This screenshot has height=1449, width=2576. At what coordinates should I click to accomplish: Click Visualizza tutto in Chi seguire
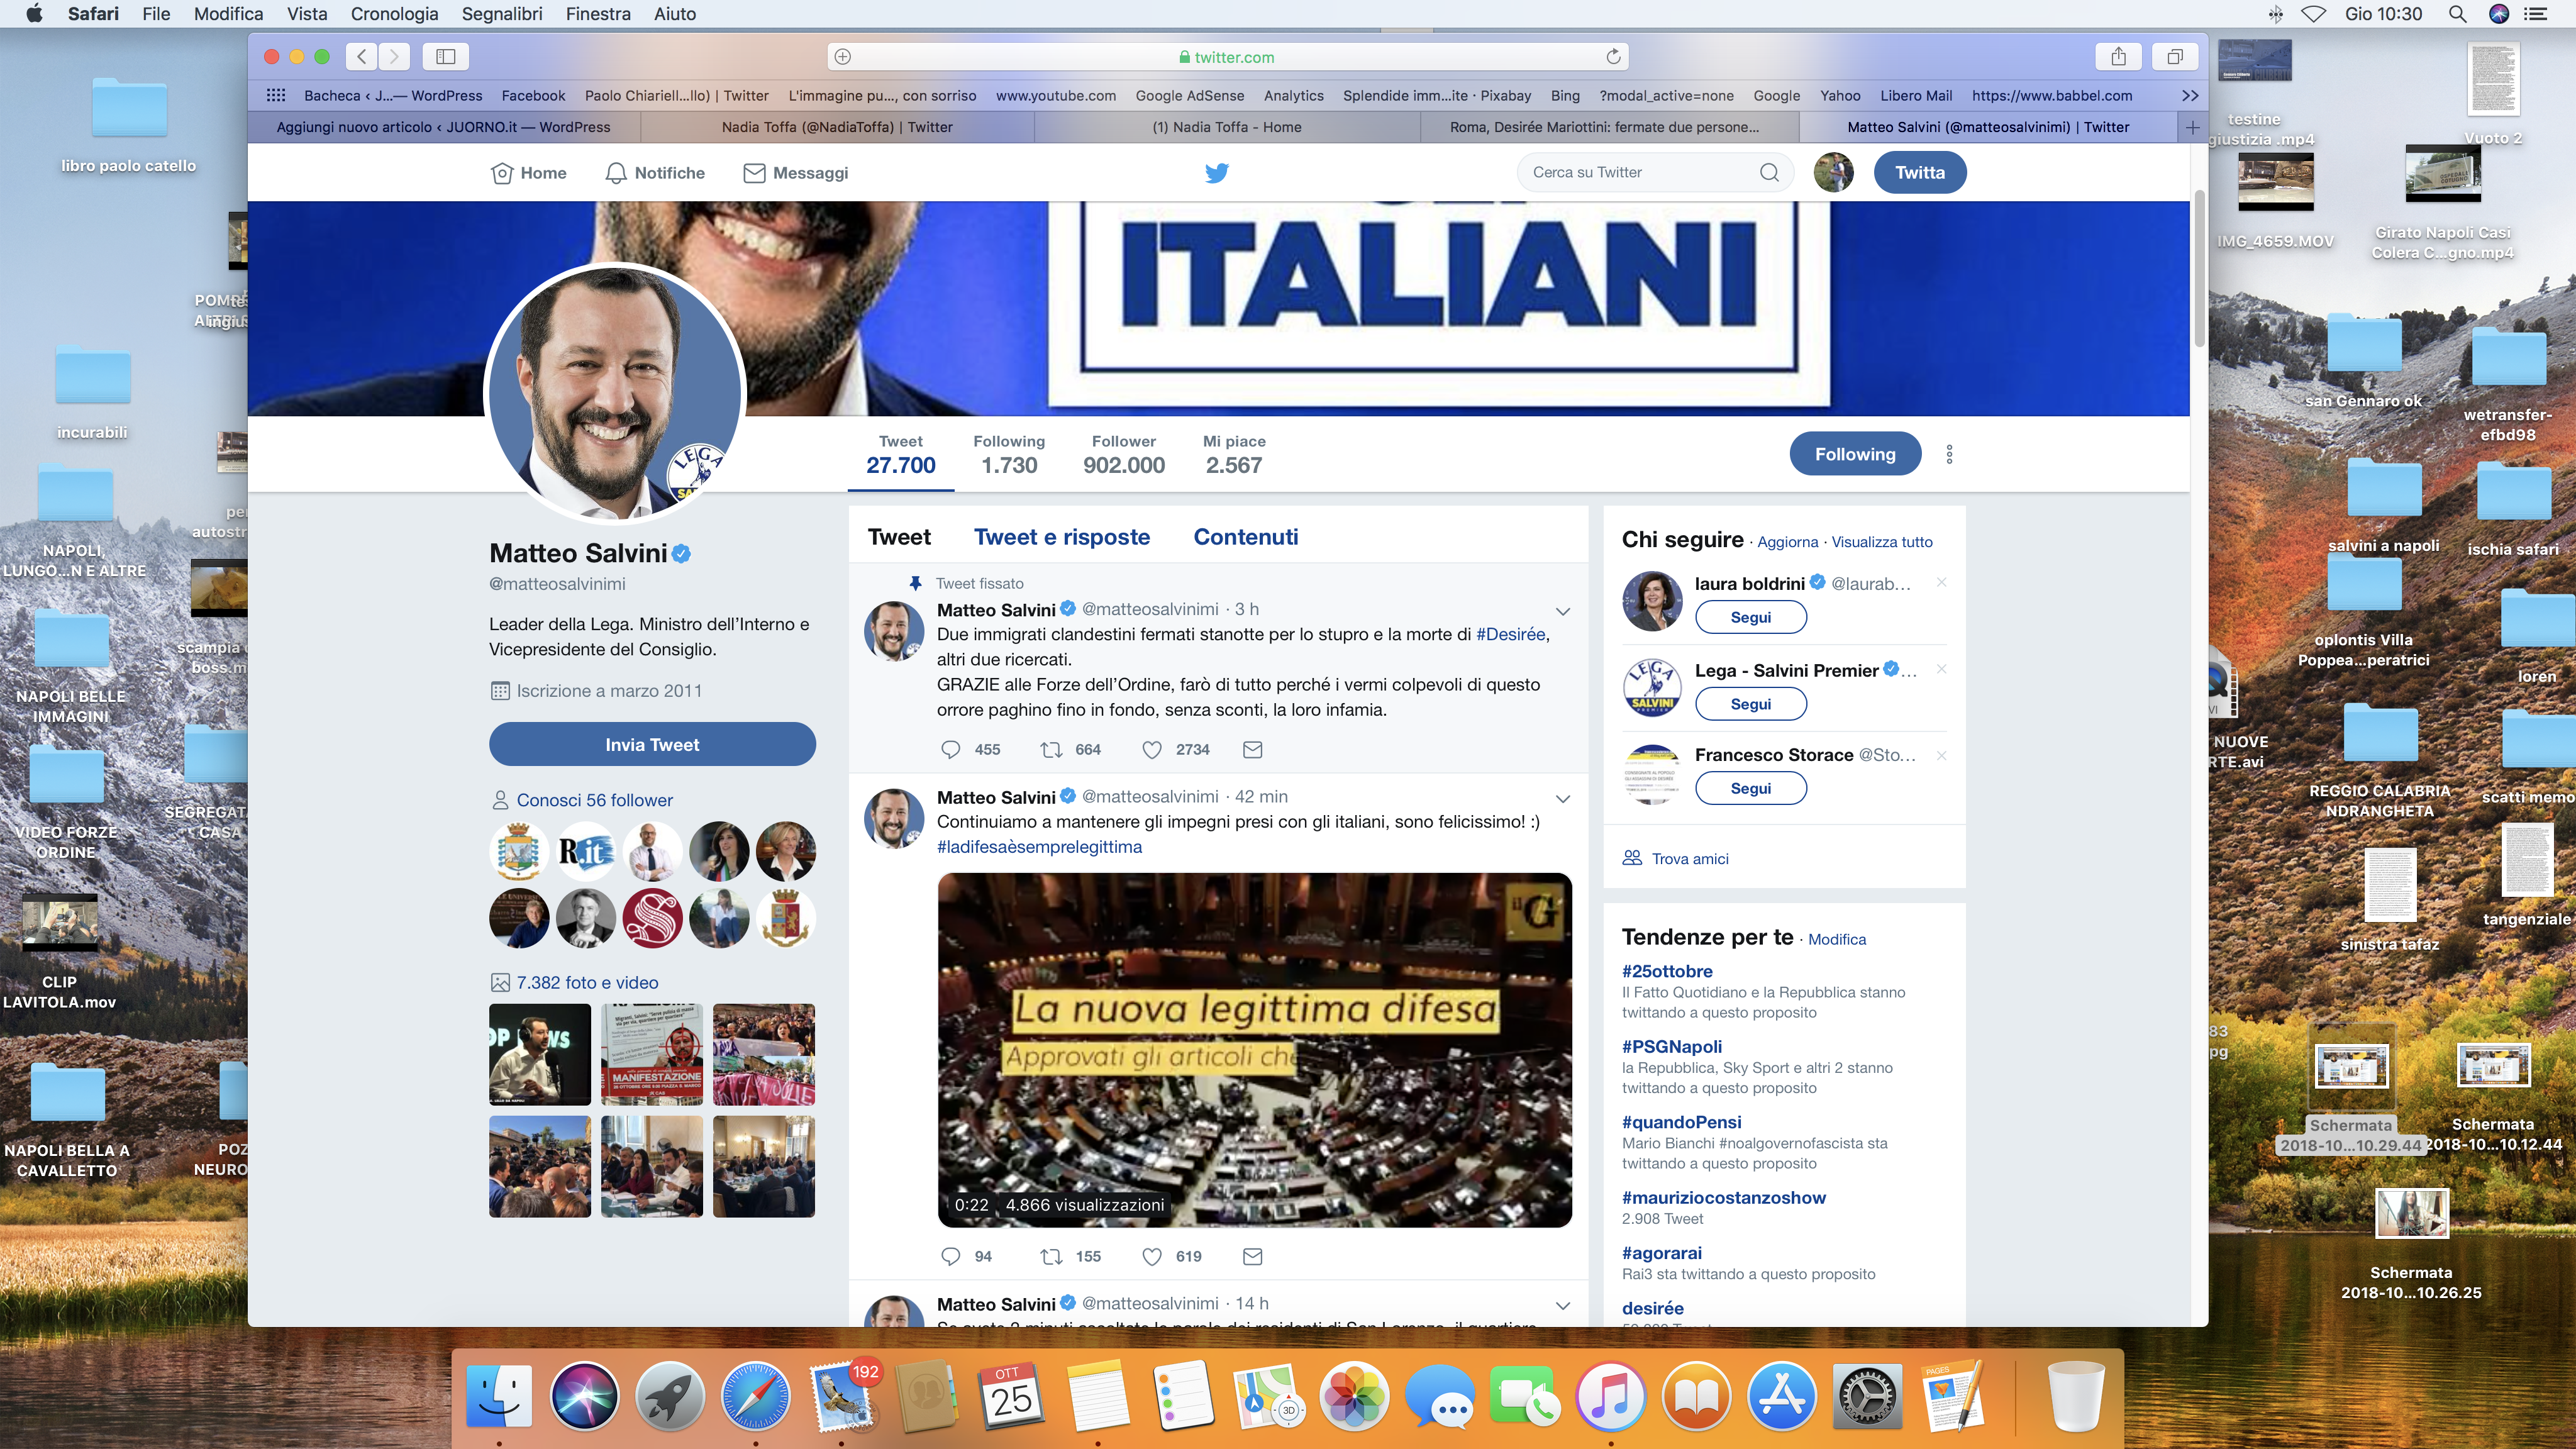1881,542
